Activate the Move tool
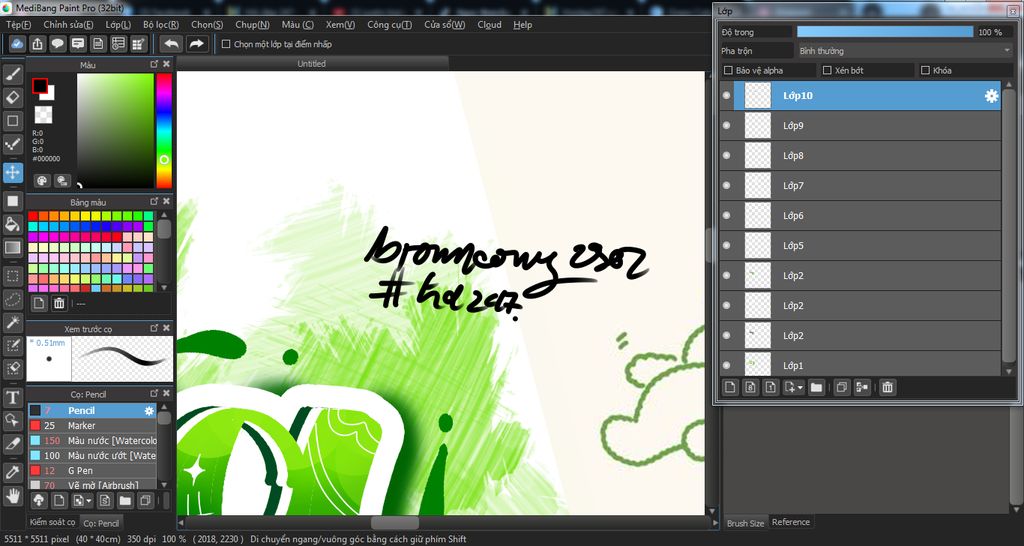This screenshot has width=1024, height=546. click(13, 173)
